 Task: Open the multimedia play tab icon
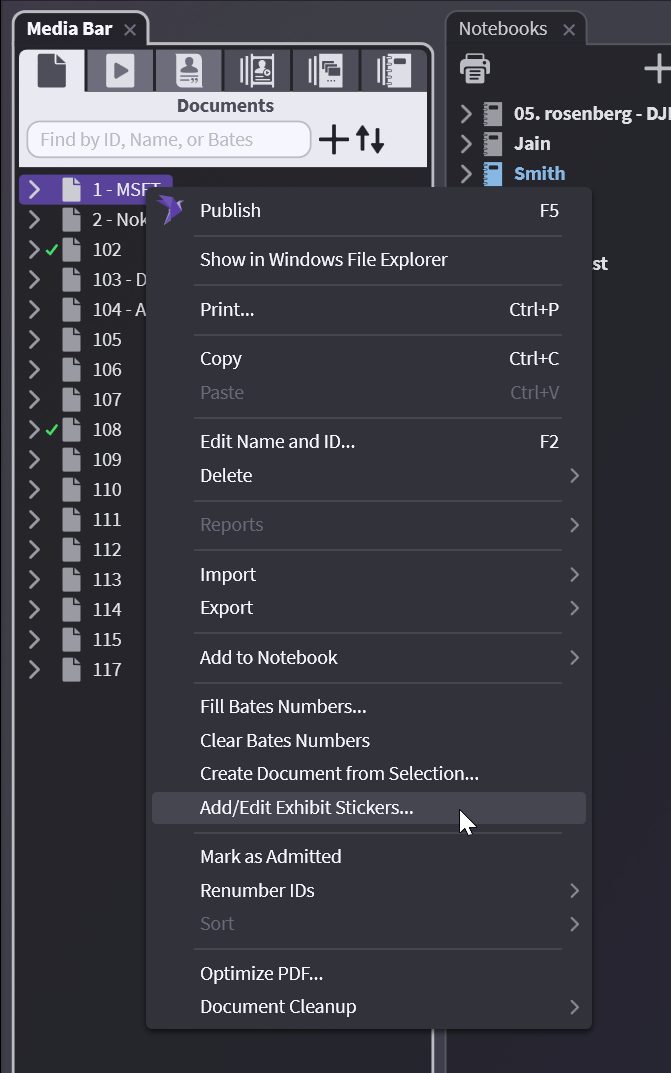pos(120,70)
